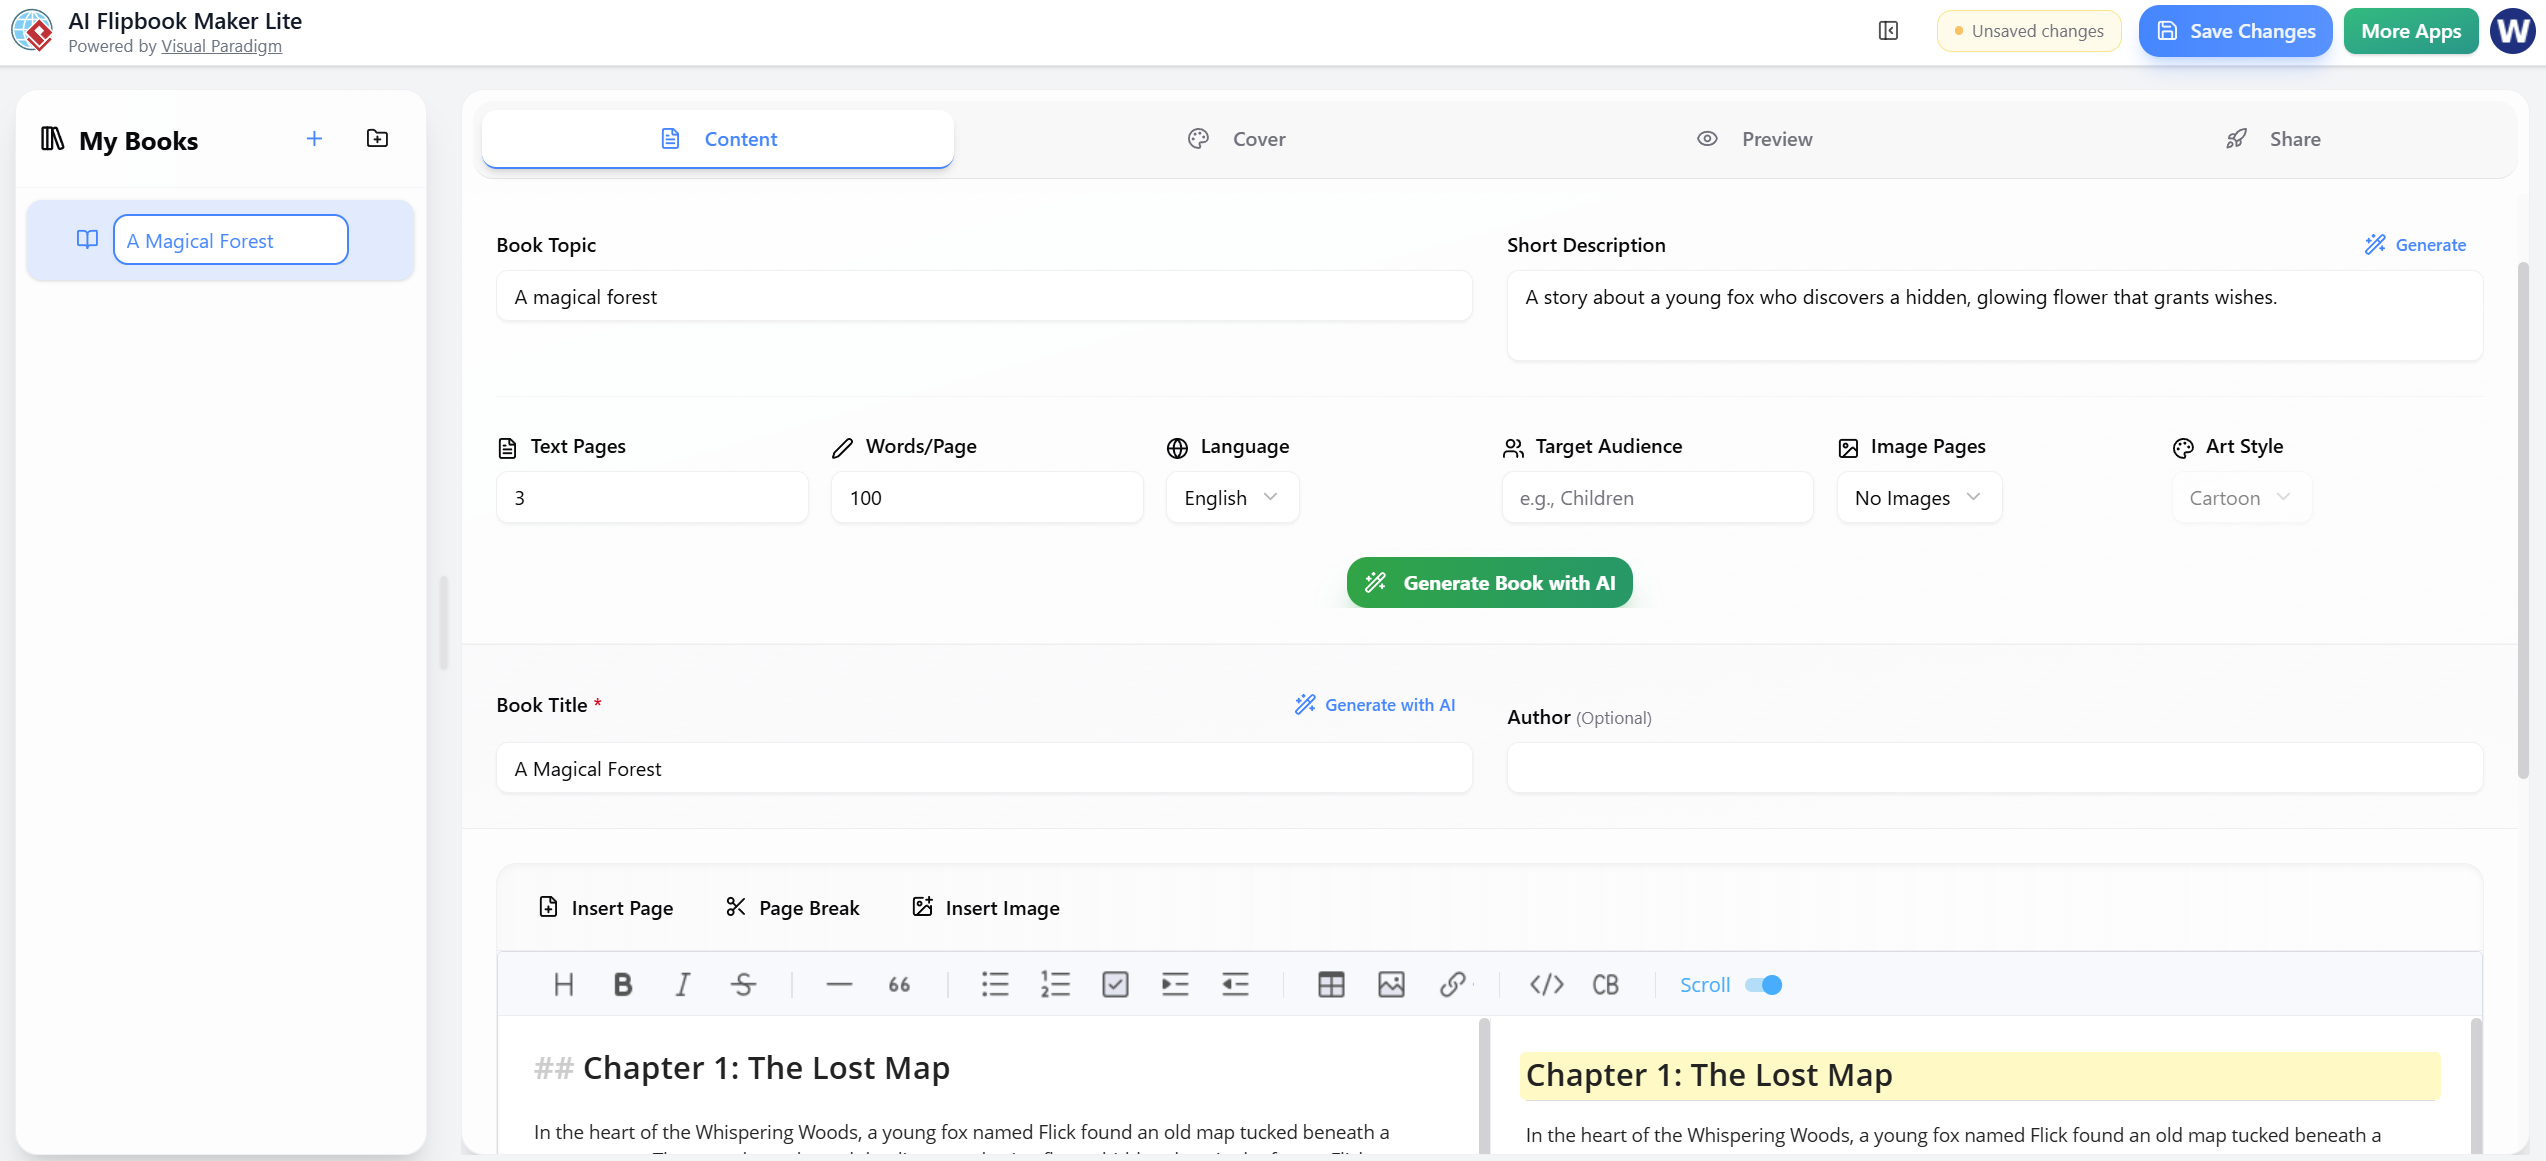Toggle the Scroll sync switch
Viewport: 2546px width, 1161px height.
[x=1764, y=985]
